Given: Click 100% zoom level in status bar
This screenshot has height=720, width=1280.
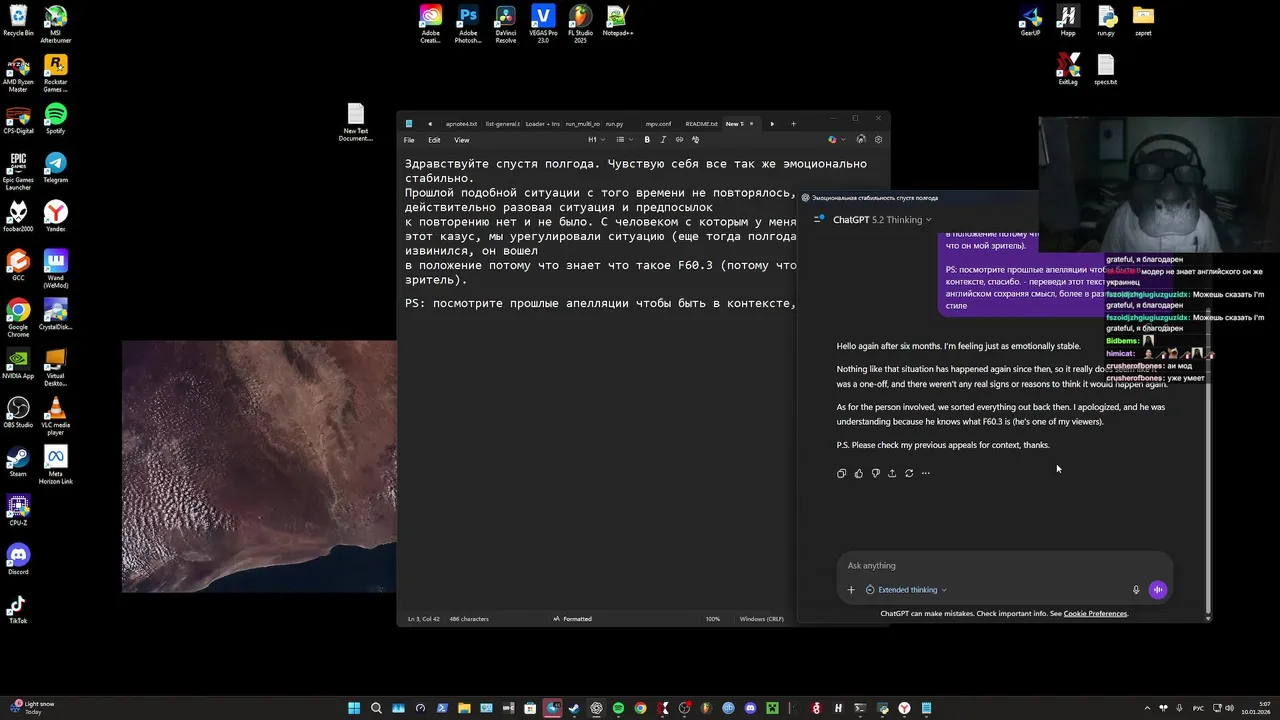Looking at the screenshot, I should [x=713, y=619].
